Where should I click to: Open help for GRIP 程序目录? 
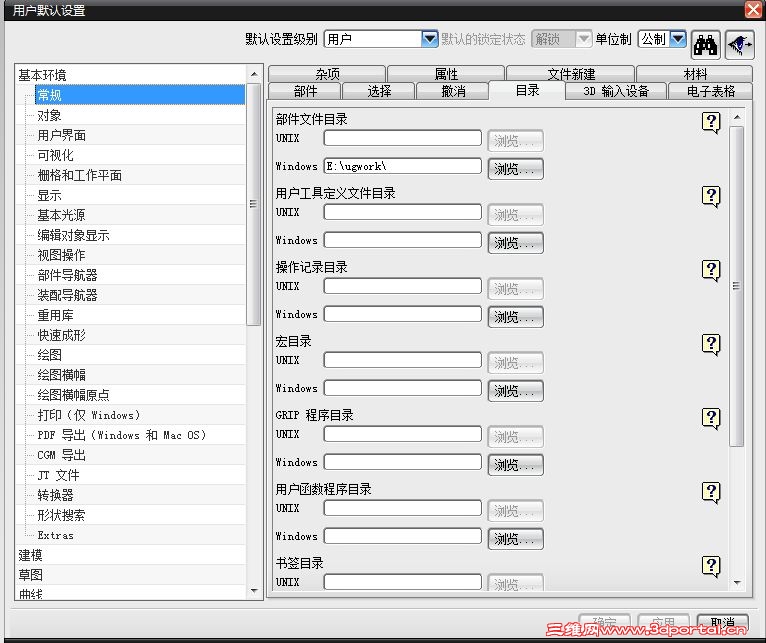tap(711, 418)
